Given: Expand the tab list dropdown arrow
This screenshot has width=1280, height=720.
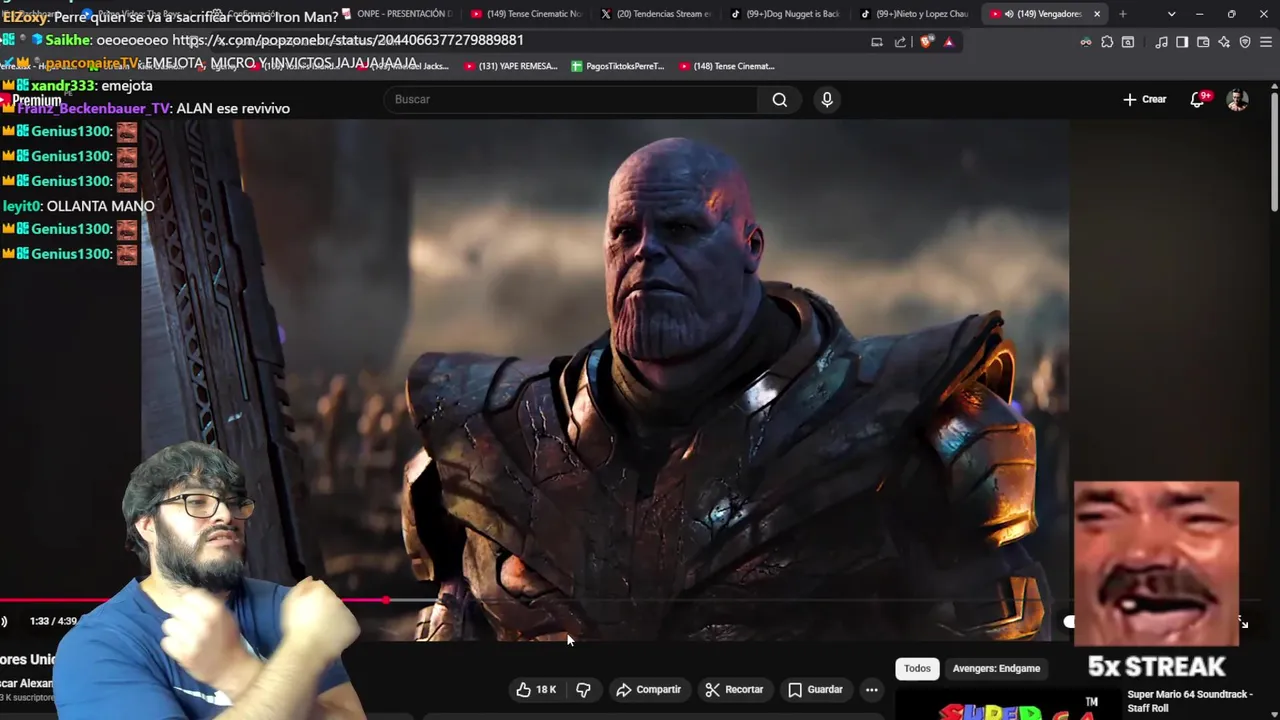Looking at the screenshot, I should point(1171,14).
